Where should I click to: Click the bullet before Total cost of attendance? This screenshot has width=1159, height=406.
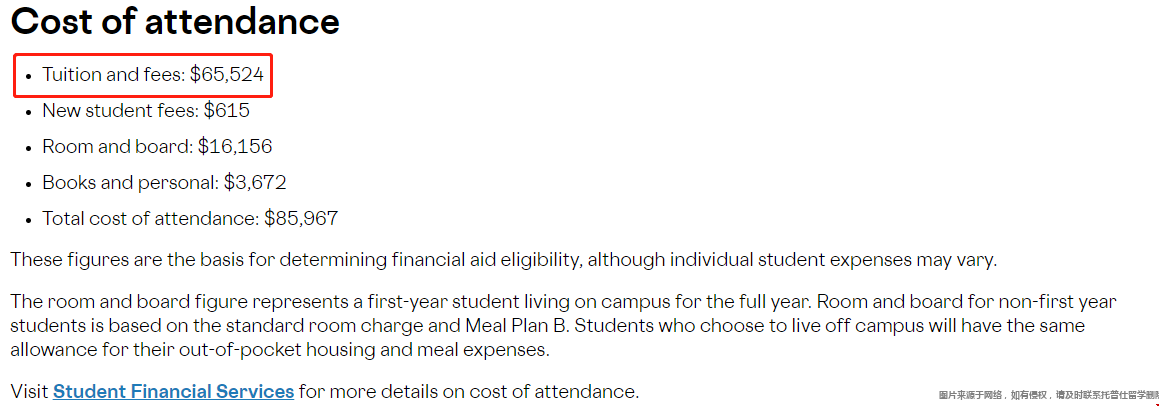click(28, 220)
